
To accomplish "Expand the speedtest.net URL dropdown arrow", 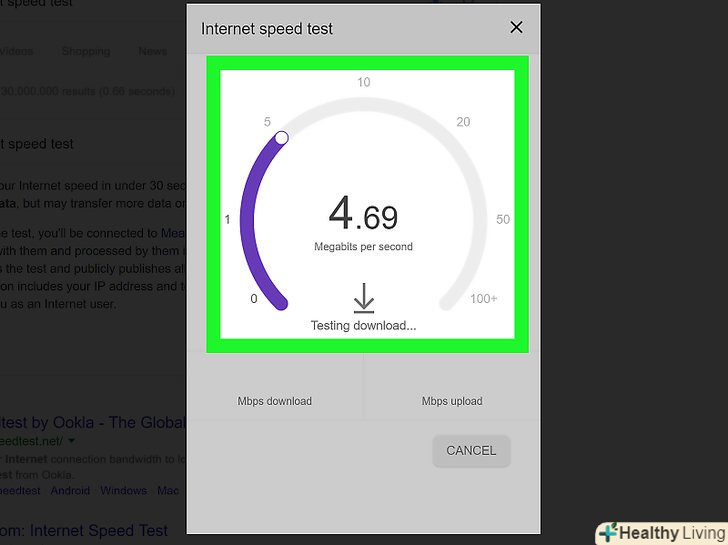I will 71,441.
